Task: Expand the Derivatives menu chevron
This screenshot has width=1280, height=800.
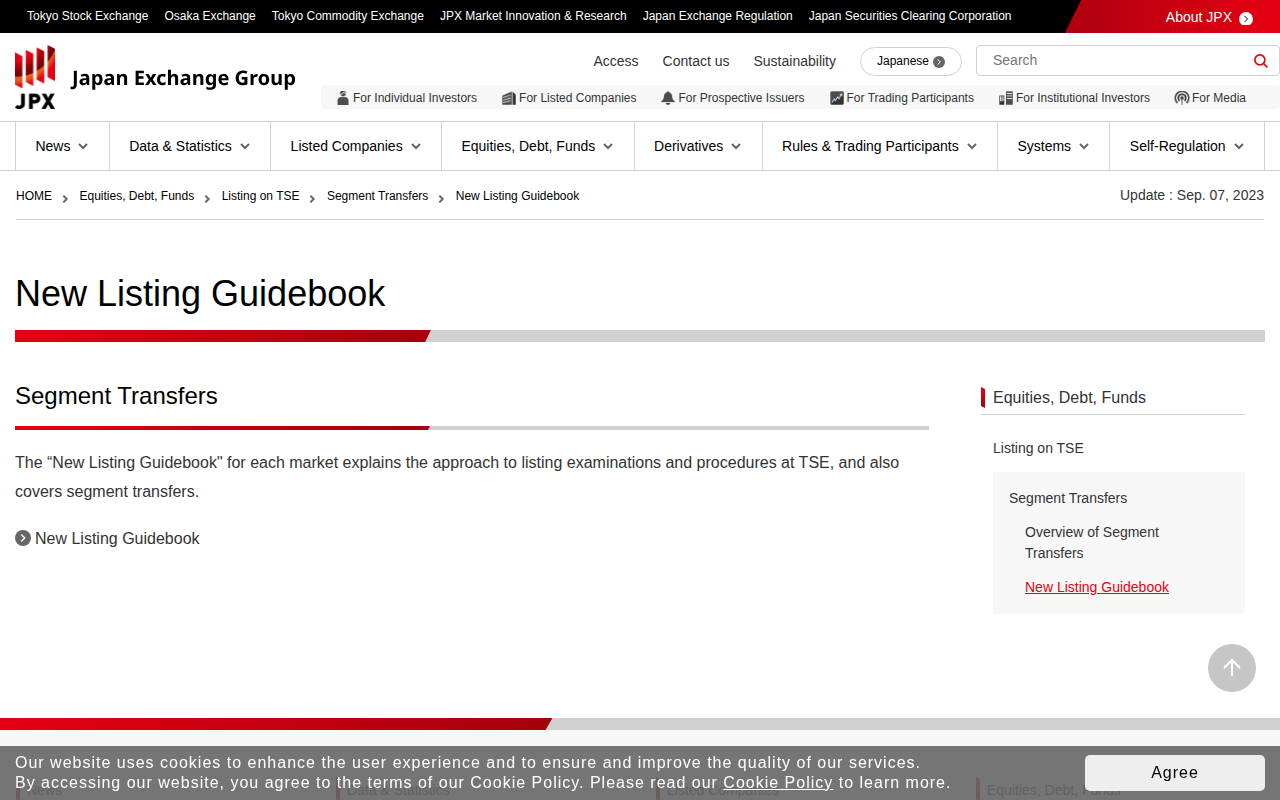Action: point(736,146)
